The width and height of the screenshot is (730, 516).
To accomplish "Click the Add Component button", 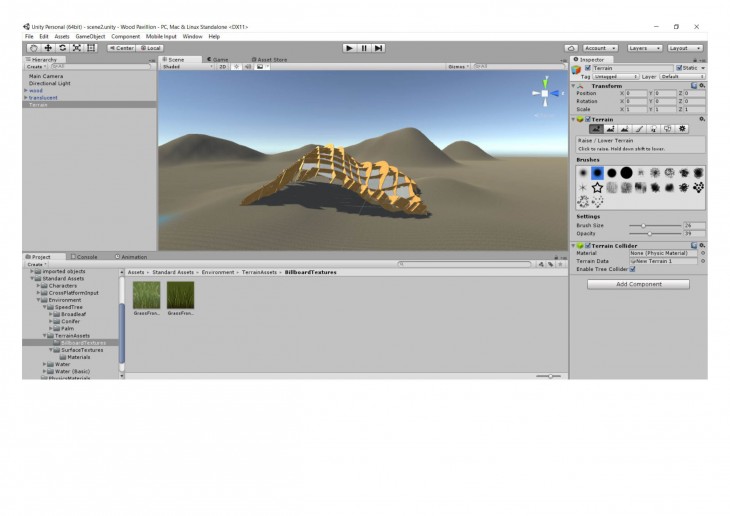I will (638, 284).
